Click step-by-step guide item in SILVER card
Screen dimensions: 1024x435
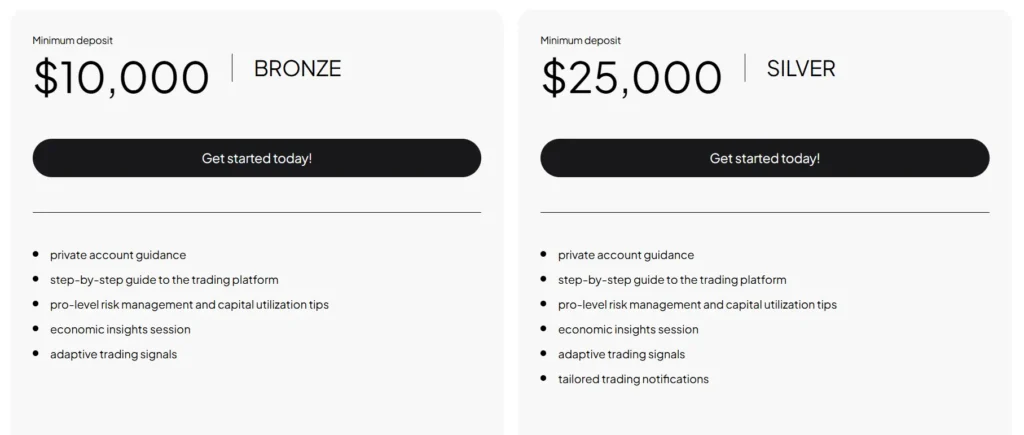coord(672,280)
